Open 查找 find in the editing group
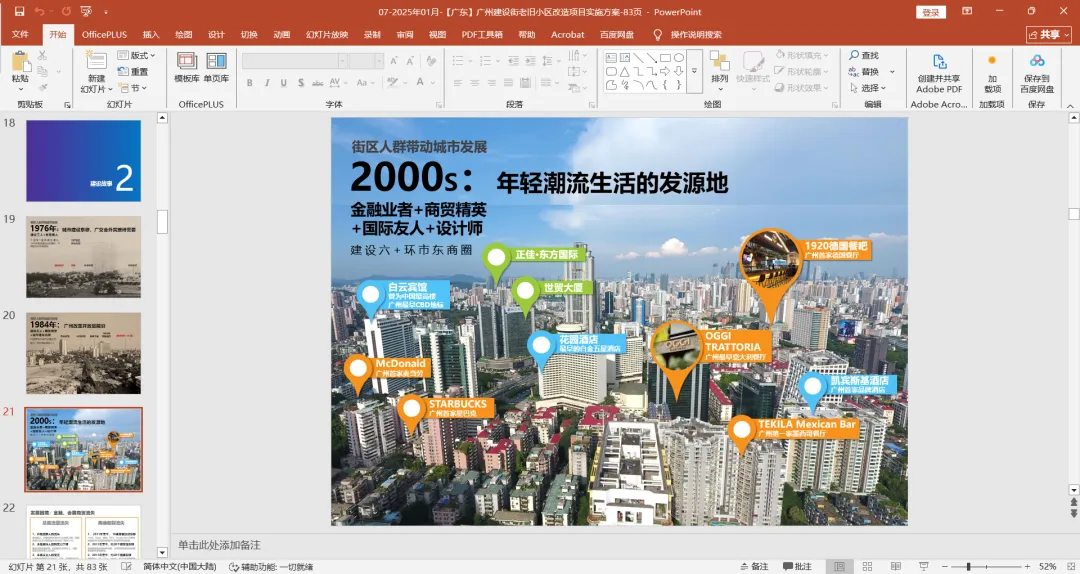The width and height of the screenshot is (1080, 574). coord(864,55)
